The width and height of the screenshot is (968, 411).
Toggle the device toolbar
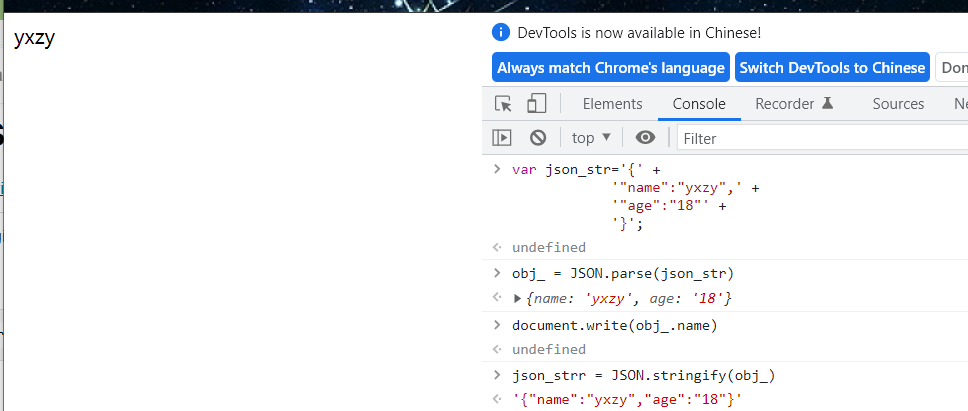pyautogui.click(x=537, y=104)
